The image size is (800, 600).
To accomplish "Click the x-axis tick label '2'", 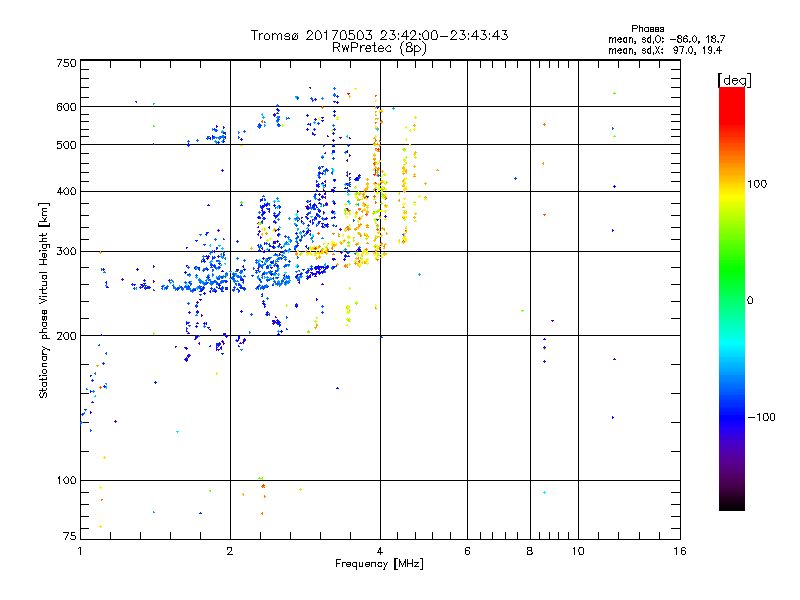I will pyautogui.click(x=230, y=551).
